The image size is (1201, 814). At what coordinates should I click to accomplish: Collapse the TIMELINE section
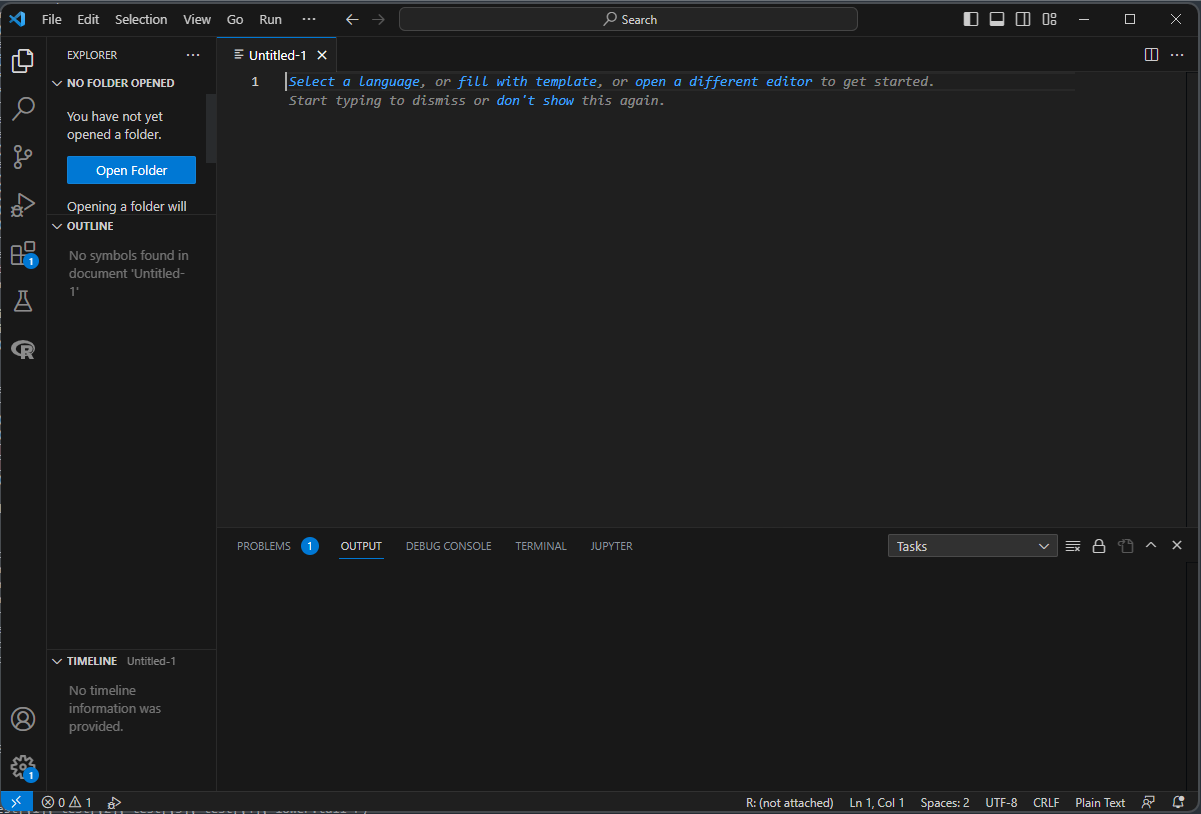tap(57, 660)
